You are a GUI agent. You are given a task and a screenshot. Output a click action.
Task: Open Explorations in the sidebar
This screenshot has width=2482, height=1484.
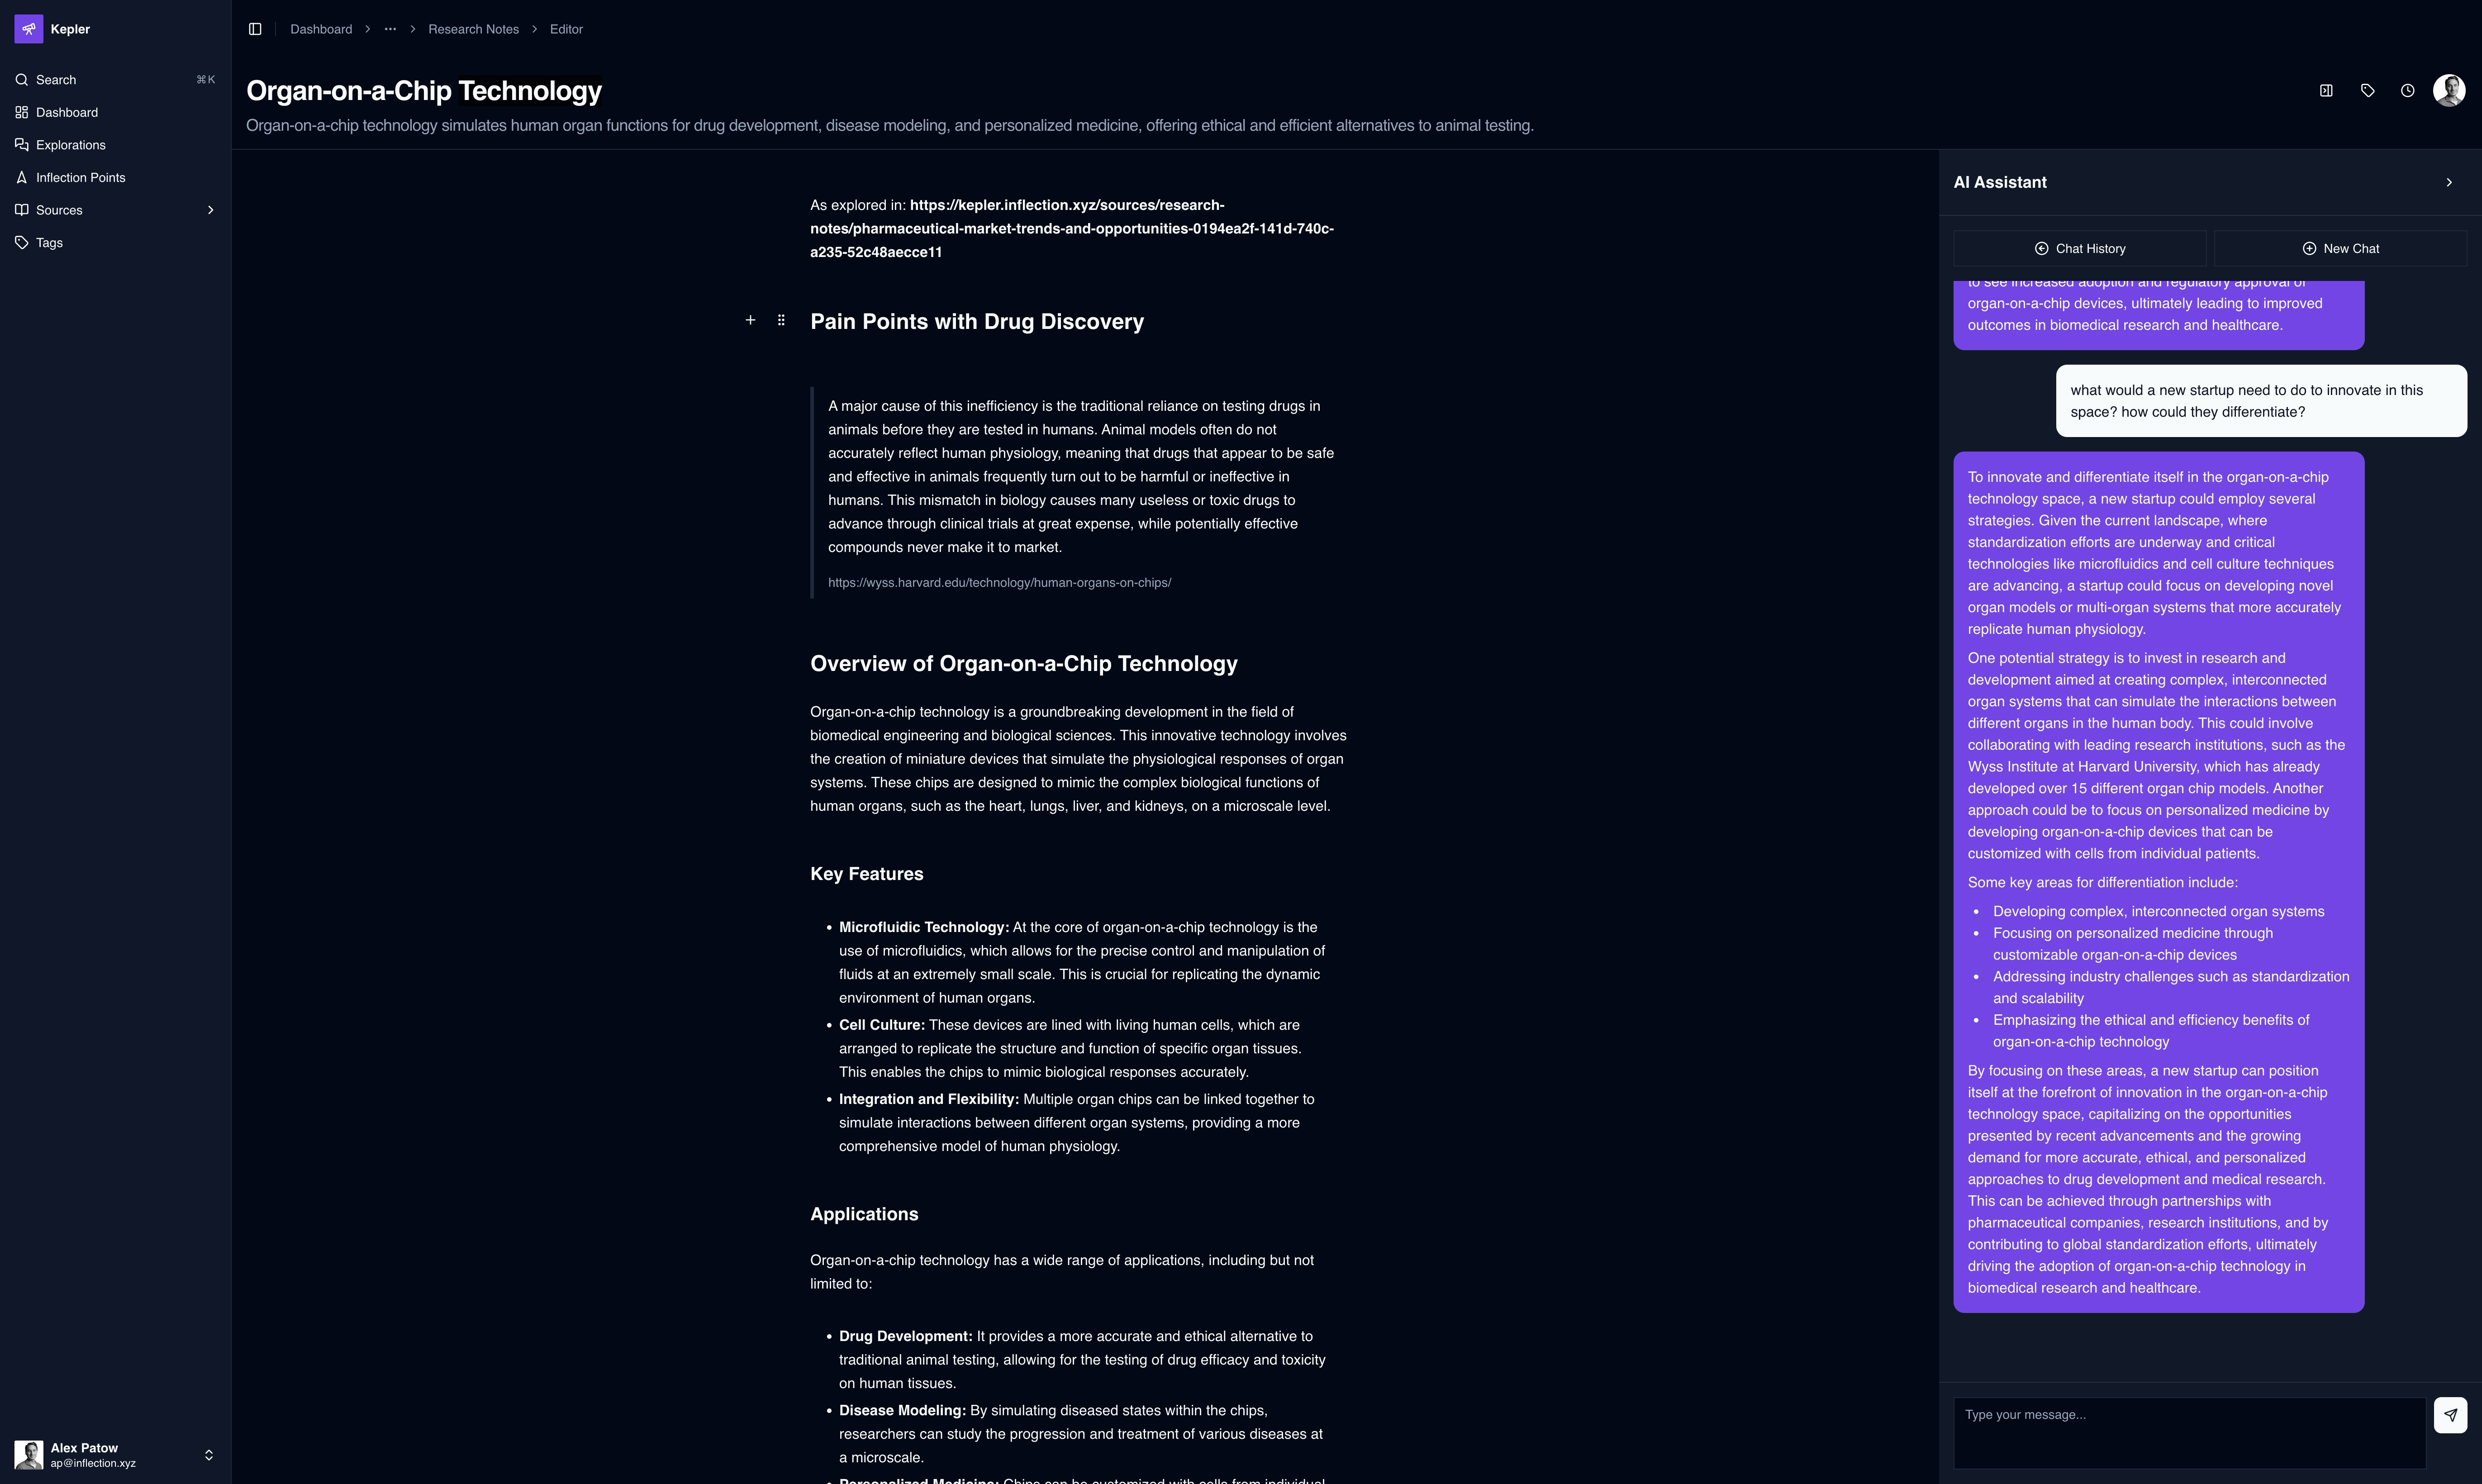pos(115,145)
